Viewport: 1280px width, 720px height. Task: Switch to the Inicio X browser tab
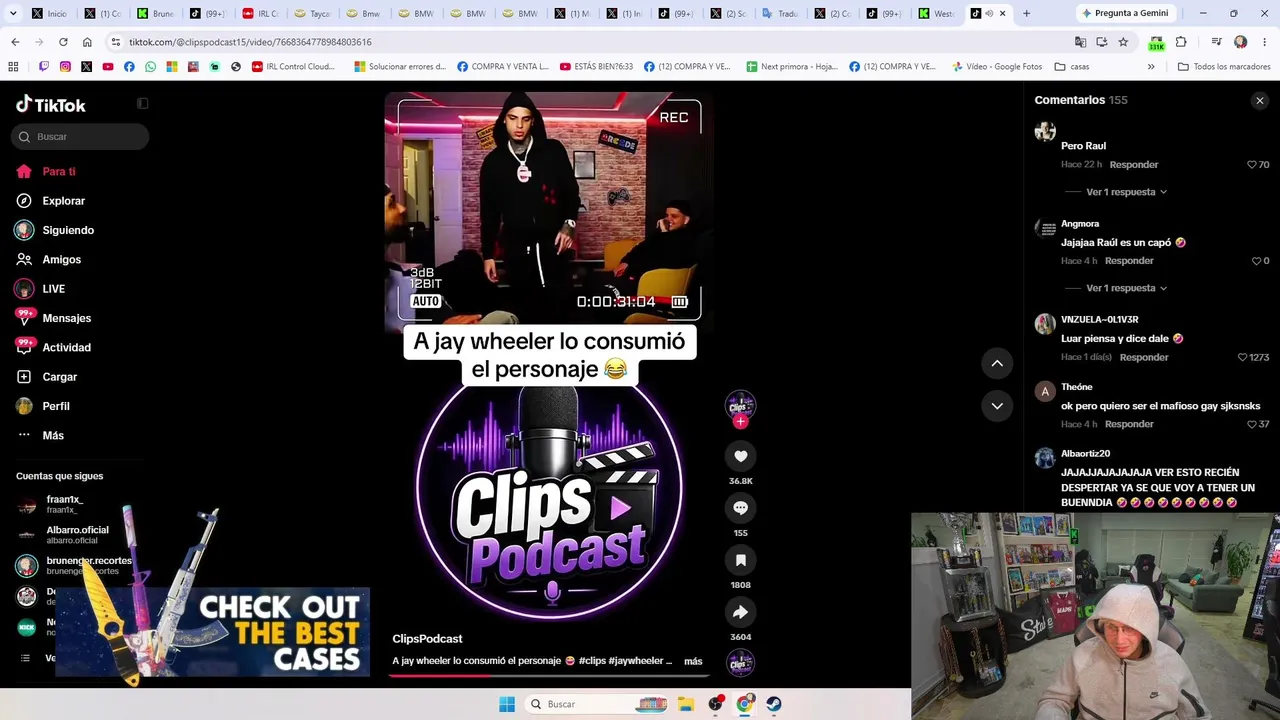pos(49,14)
